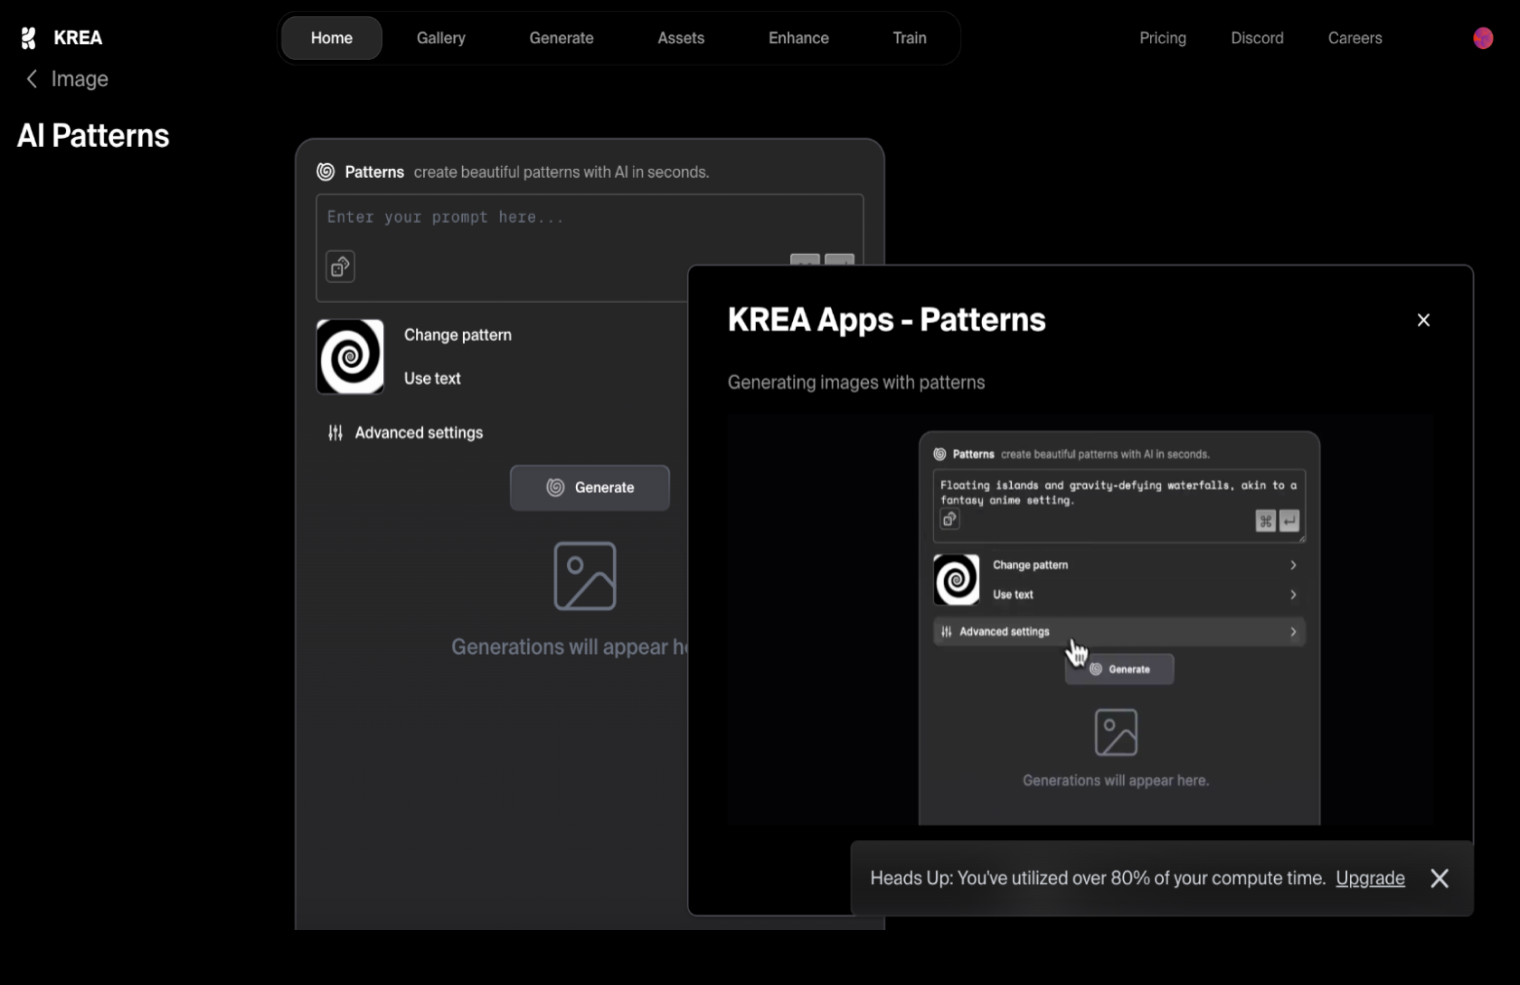1520x985 pixels.
Task: Click the Generate button in tutorial preview
Action: tap(1119, 669)
